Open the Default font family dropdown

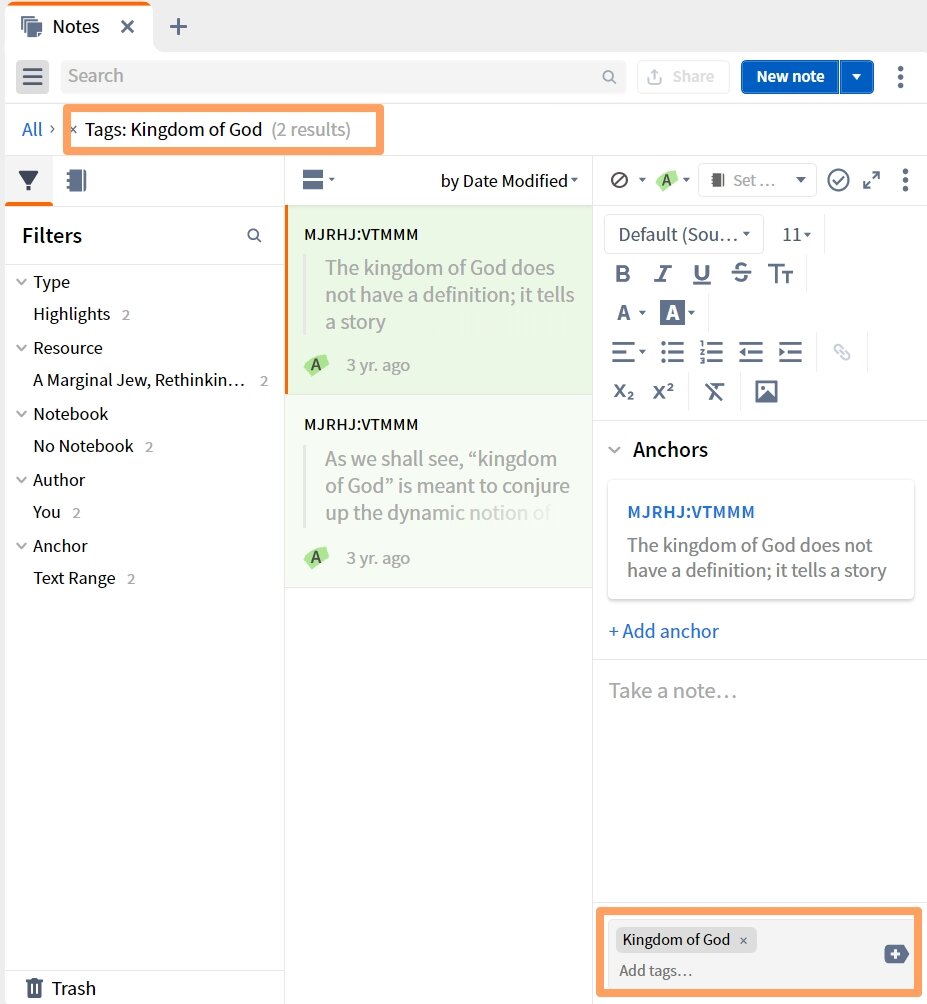[684, 234]
